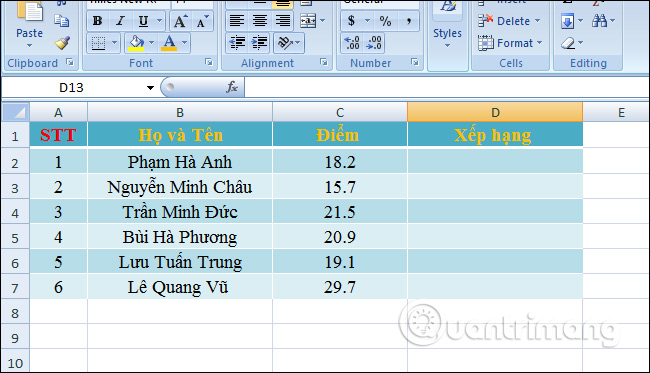Select cell with score 29.7

(340, 287)
